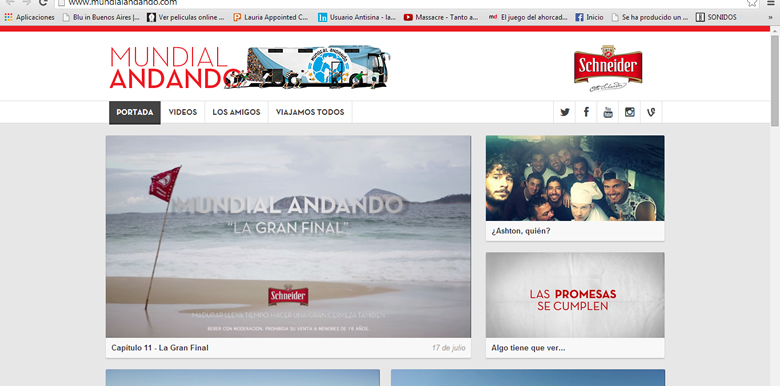Screen dimensions: 780x386
Task: Open the Vine social icon
Action: point(651,112)
